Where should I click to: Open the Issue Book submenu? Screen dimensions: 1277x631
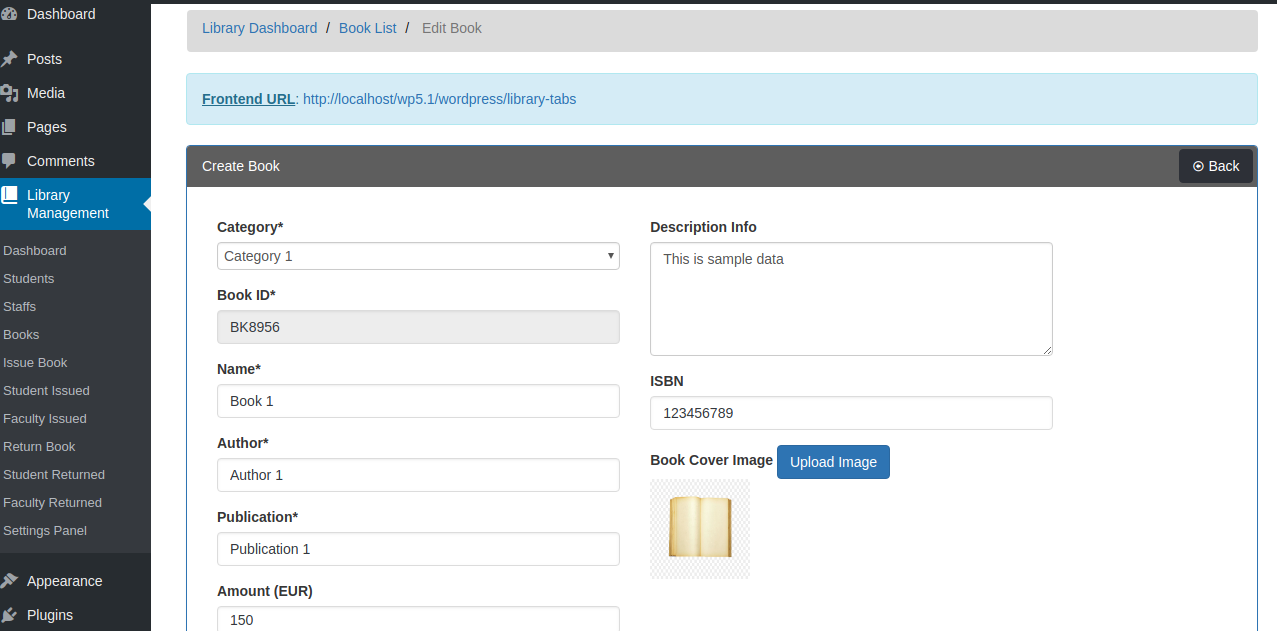coord(35,363)
